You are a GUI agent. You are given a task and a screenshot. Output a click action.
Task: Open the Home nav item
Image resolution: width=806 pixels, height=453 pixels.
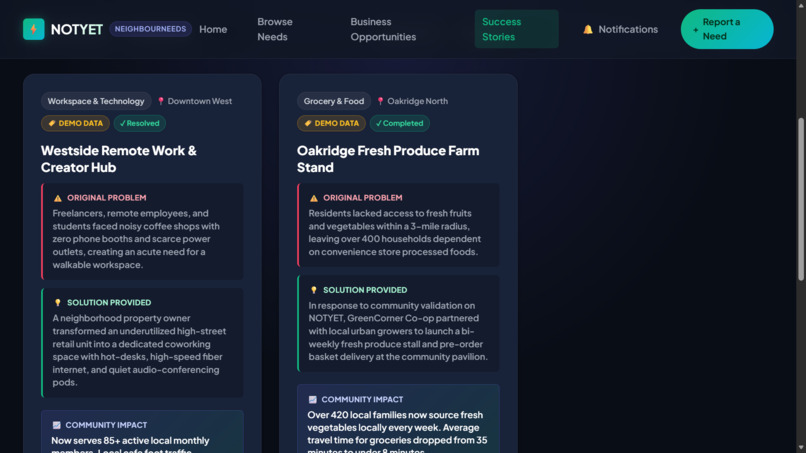click(213, 29)
